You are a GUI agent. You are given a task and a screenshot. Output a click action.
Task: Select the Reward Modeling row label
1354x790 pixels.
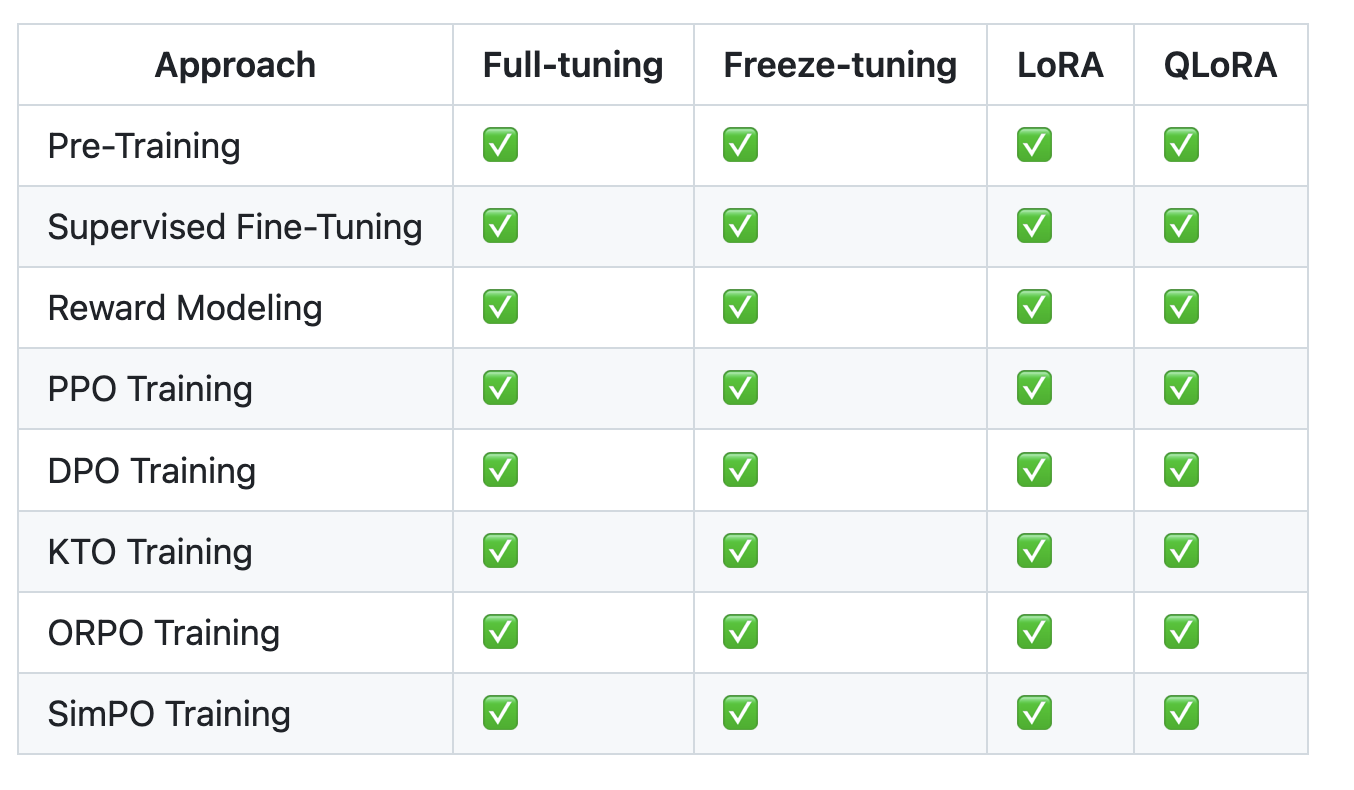click(185, 308)
